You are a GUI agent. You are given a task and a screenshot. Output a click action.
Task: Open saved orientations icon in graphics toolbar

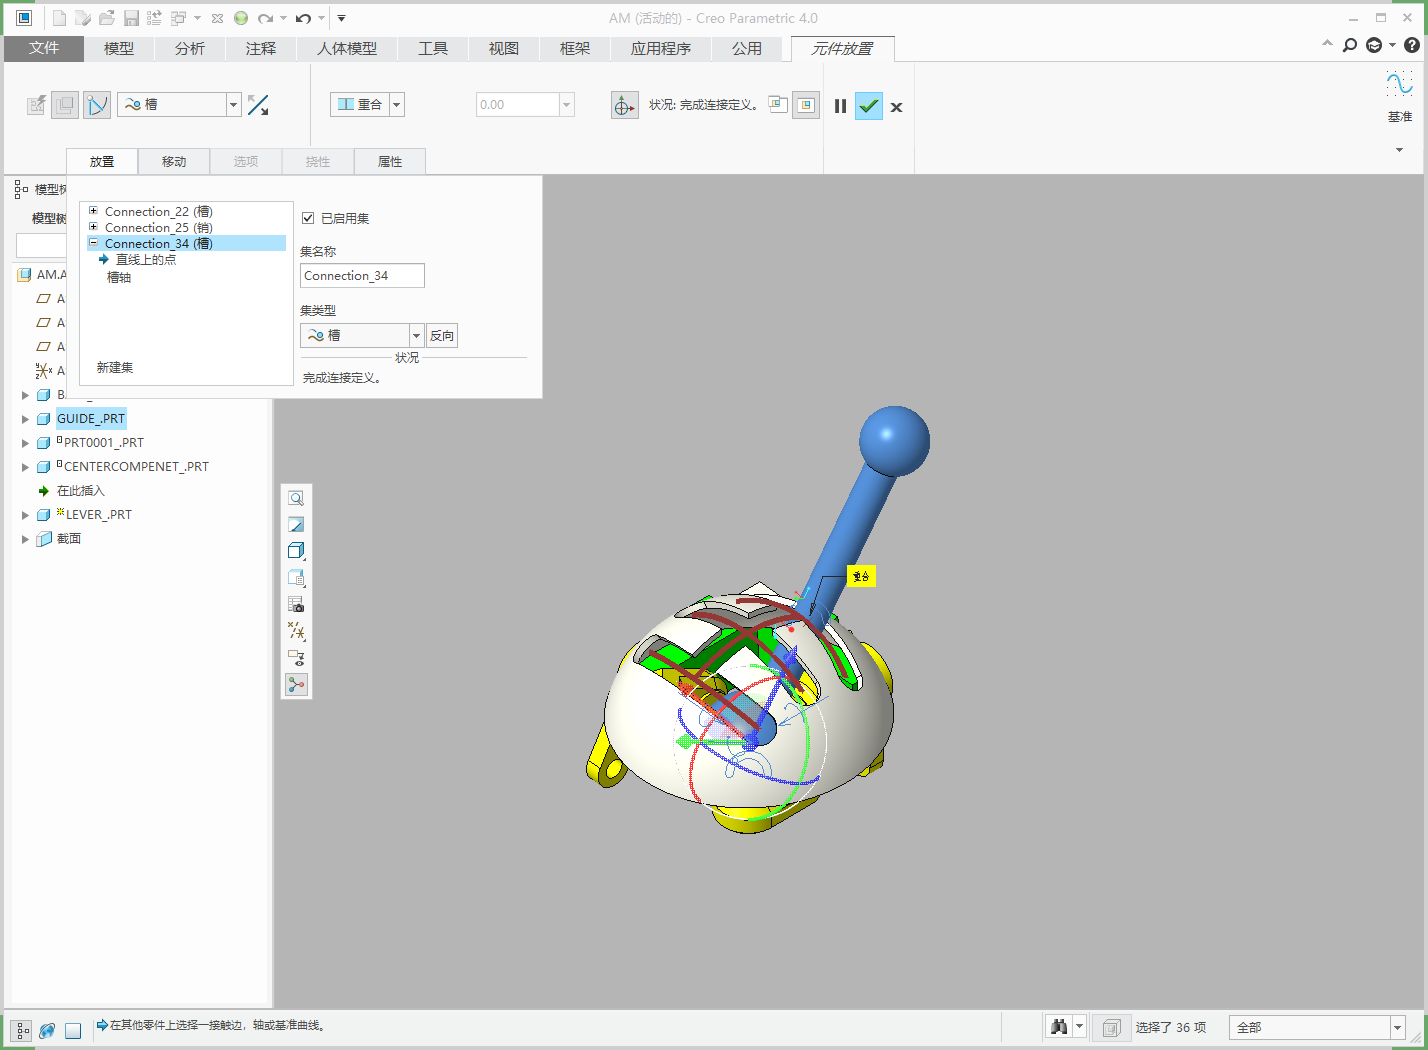pyautogui.click(x=296, y=578)
